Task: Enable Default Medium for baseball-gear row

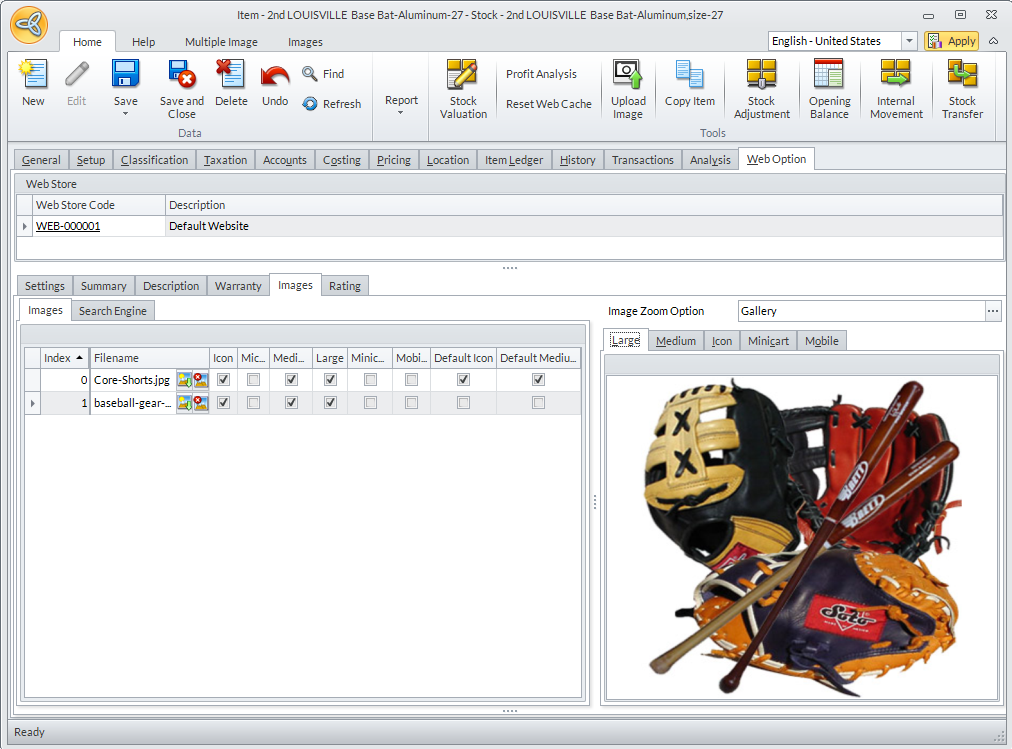Action: pos(539,403)
